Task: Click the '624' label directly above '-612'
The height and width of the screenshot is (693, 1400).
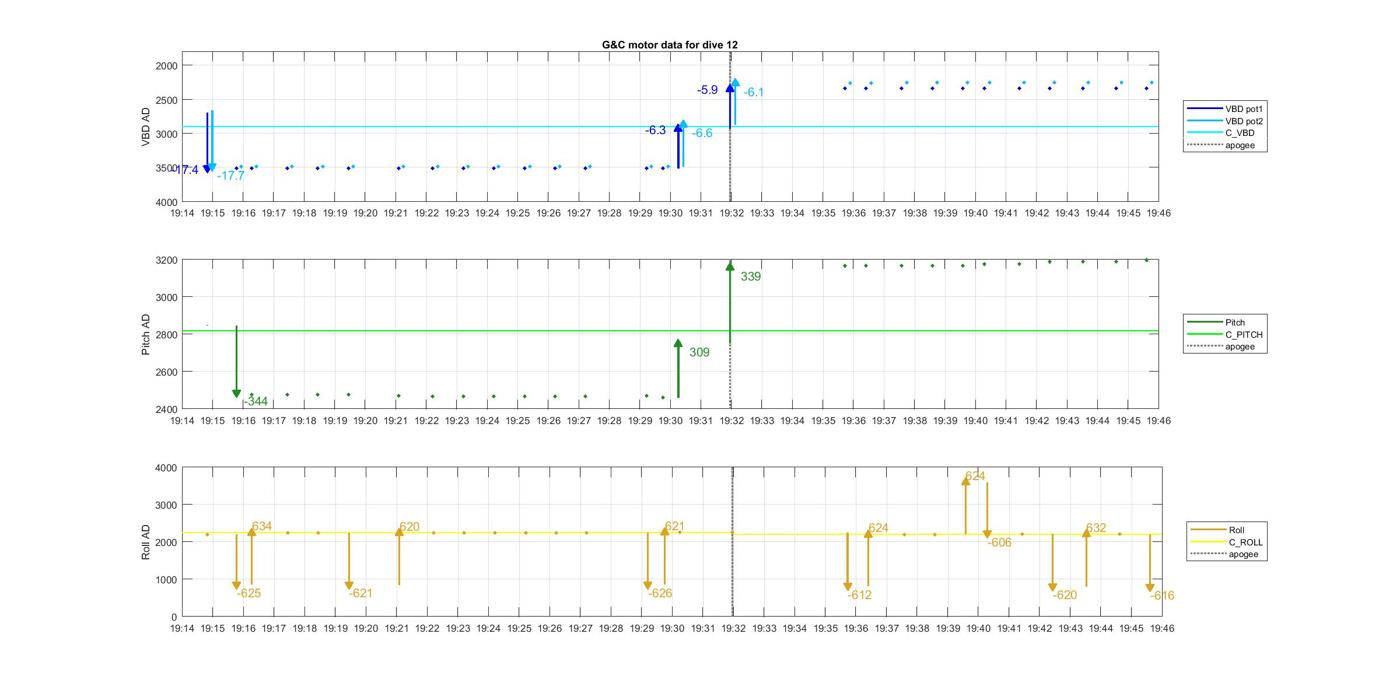Action: click(878, 528)
